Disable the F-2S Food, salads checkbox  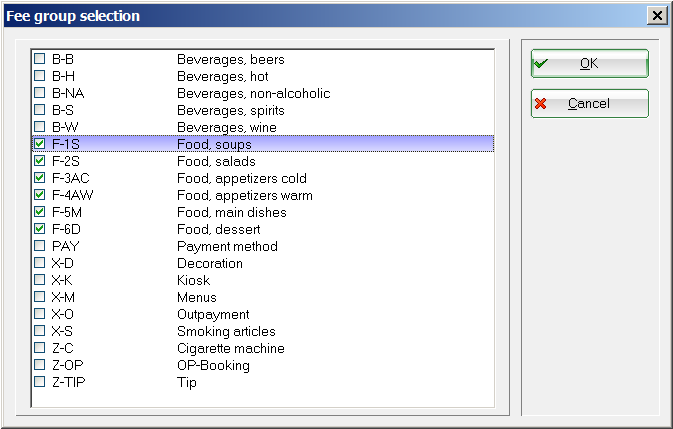(40, 162)
